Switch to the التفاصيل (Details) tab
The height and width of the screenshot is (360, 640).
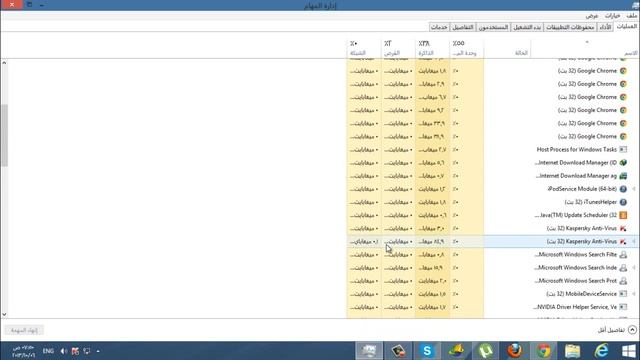pos(463,27)
